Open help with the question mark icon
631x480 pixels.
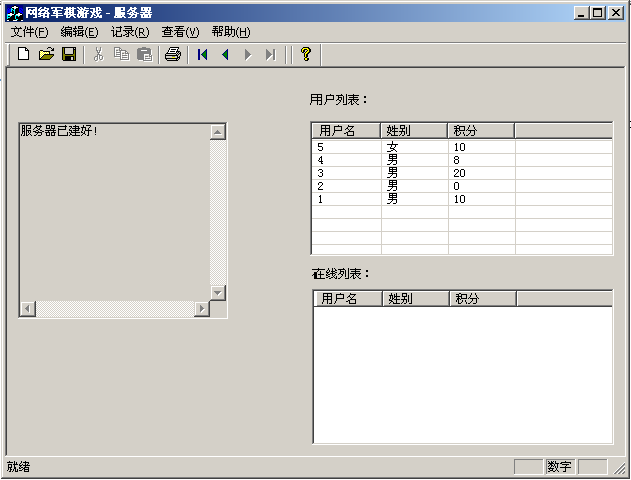coord(306,54)
